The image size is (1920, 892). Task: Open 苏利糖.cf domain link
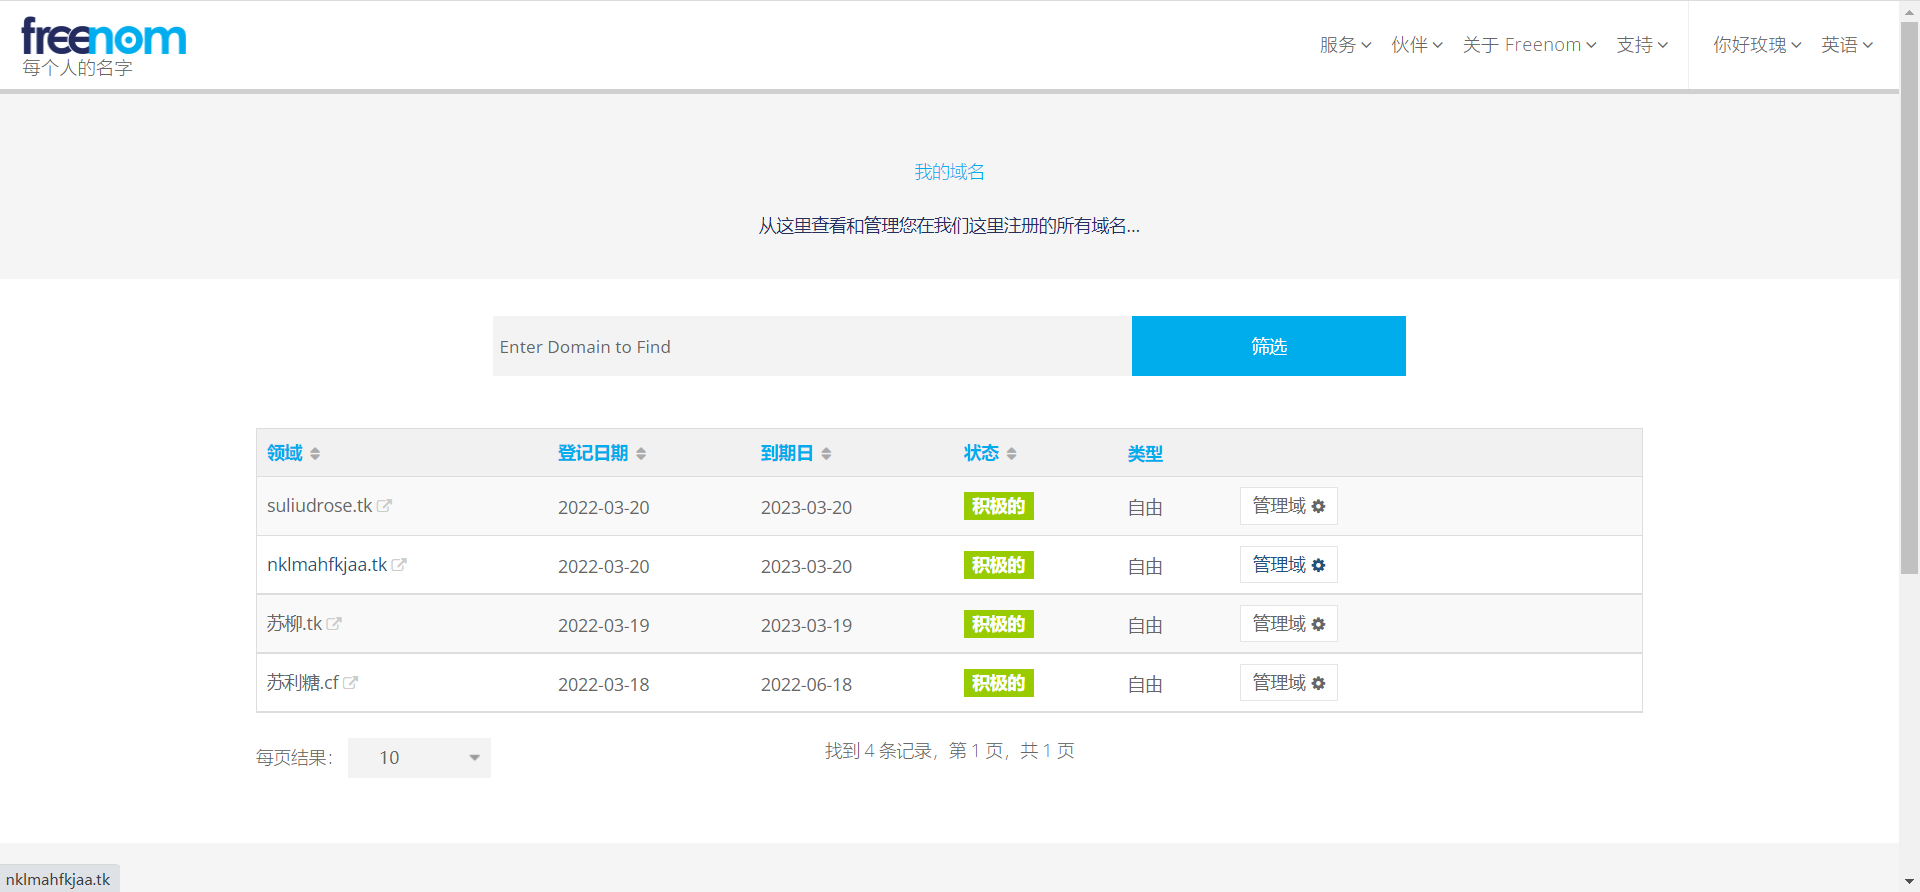click(x=303, y=683)
